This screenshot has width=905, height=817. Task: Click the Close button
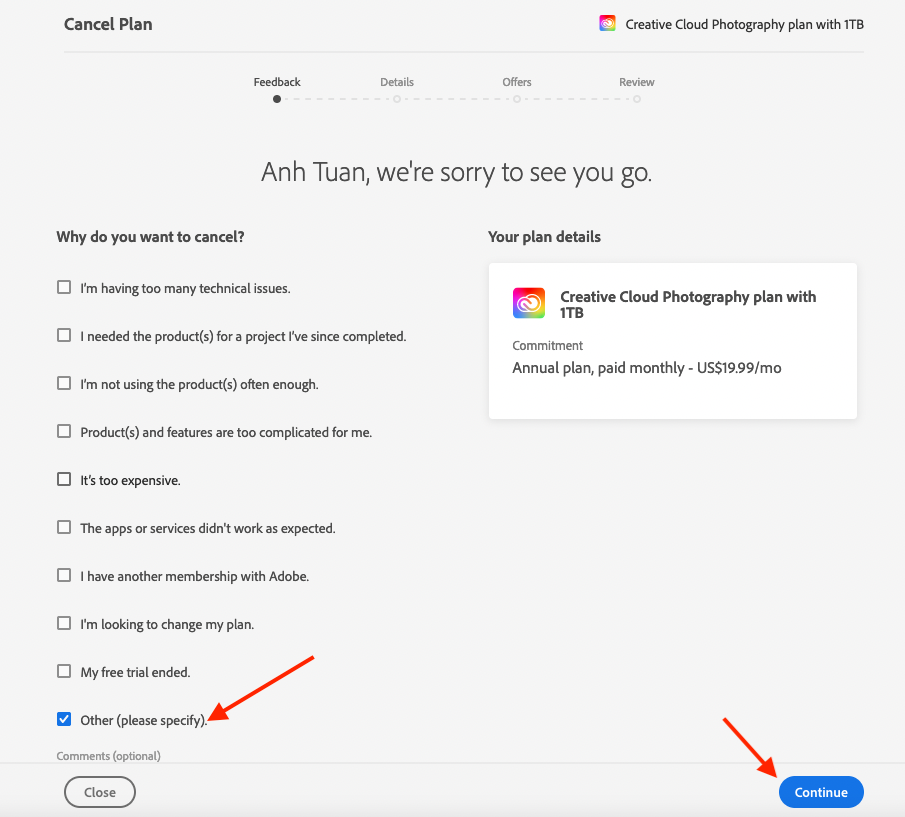tap(99, 791)
